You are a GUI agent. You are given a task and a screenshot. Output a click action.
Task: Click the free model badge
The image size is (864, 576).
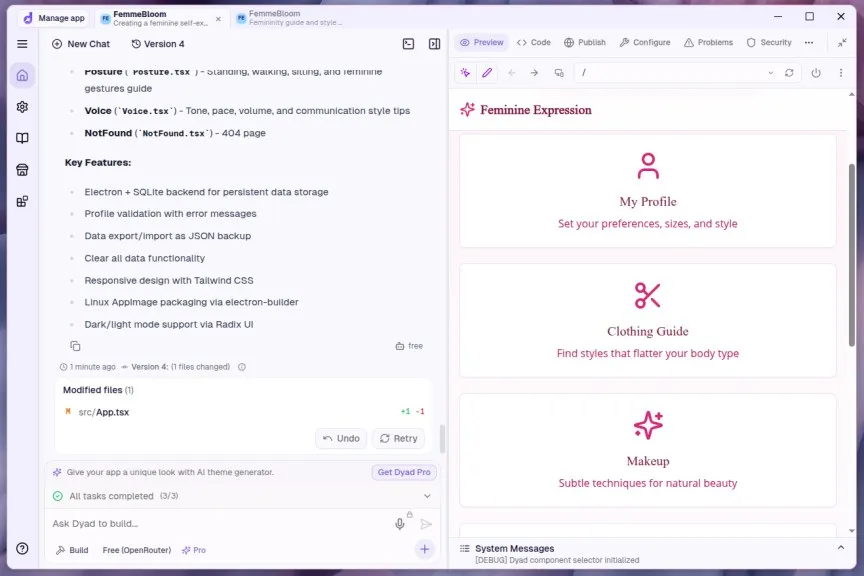pyautogui.click(x=409, y=346)
